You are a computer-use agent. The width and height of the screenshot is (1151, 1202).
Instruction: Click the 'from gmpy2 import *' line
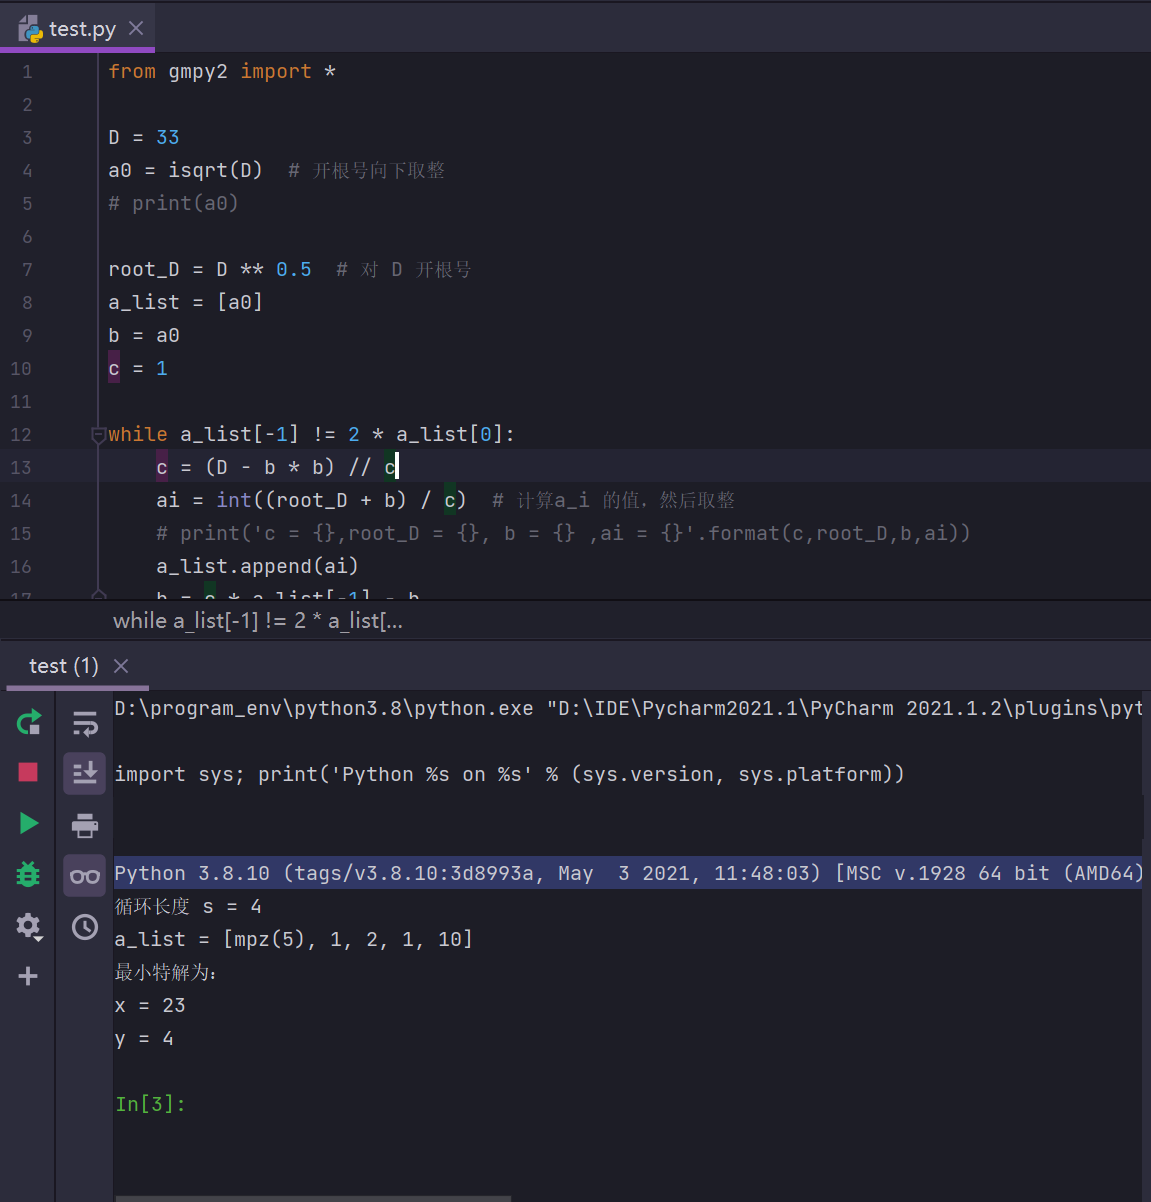pyautogui.click(x=222, y=71)
